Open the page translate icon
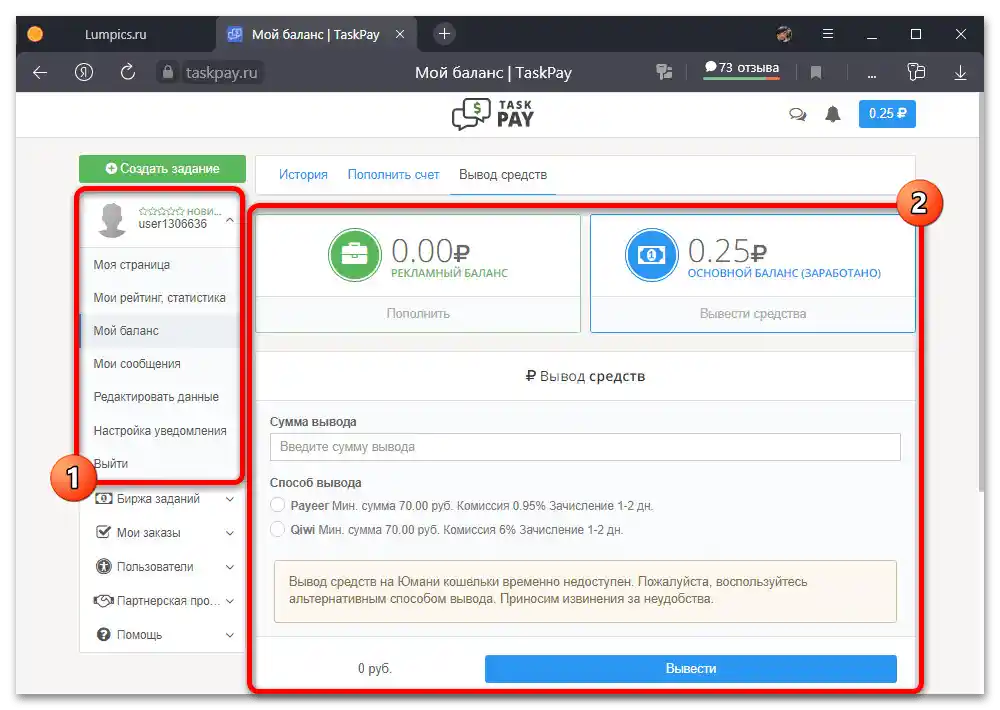Viewport: 1000px width, 710px height. tap(664, 72)
